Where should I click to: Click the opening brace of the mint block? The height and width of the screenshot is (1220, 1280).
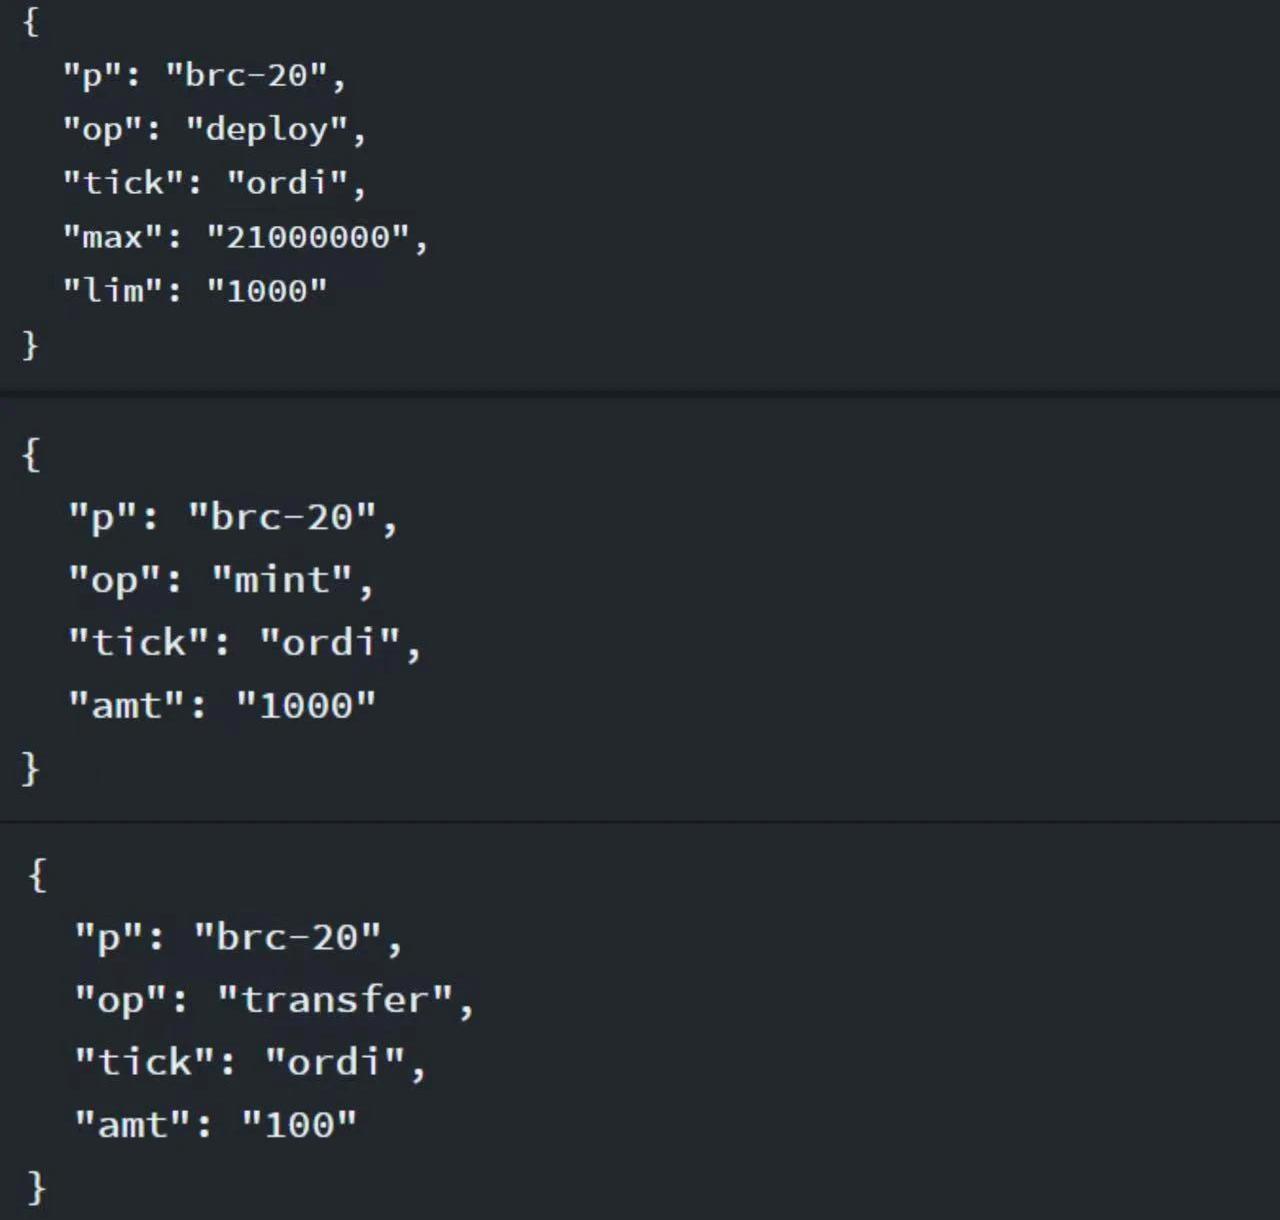(31, 455)
